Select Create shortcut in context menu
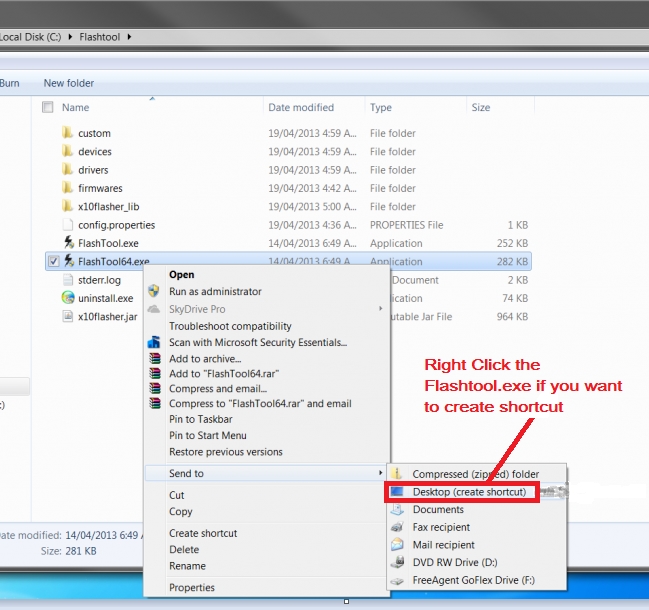This screenshot has width=649, height=610. click(x=203, y=533)
